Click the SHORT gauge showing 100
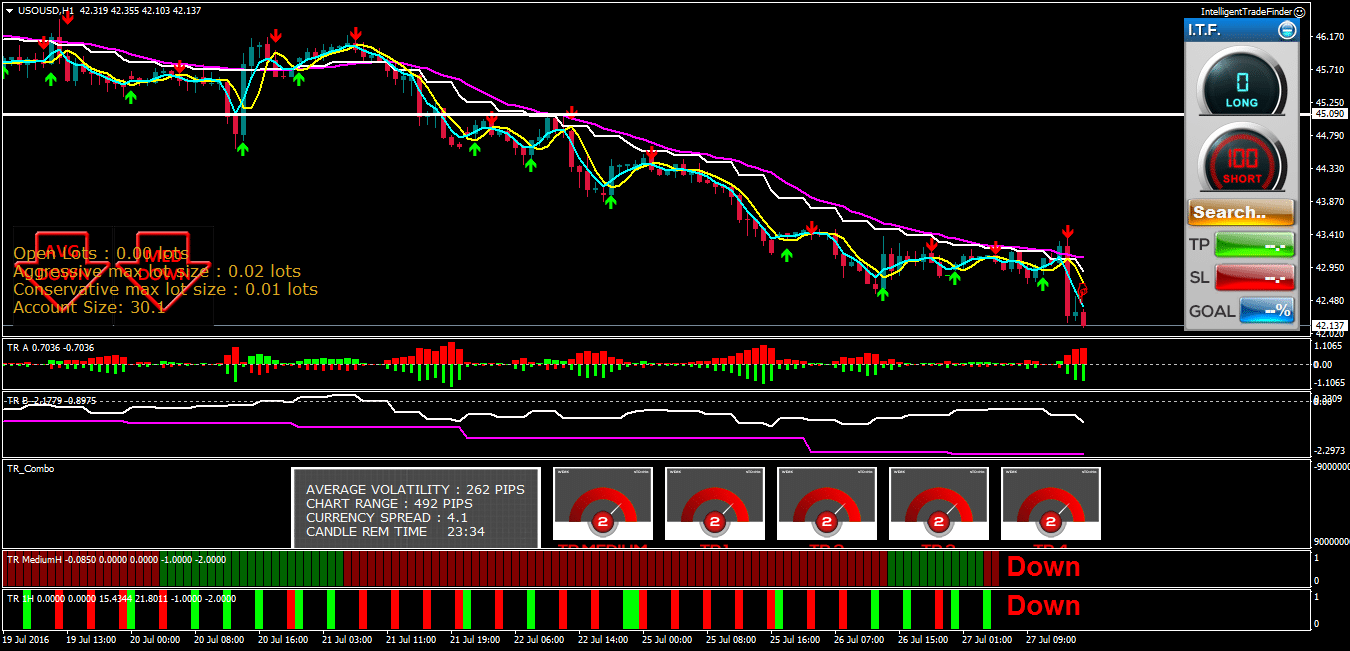The height and width of the screenshot is (651, 1350). (x=1241, y=159)
